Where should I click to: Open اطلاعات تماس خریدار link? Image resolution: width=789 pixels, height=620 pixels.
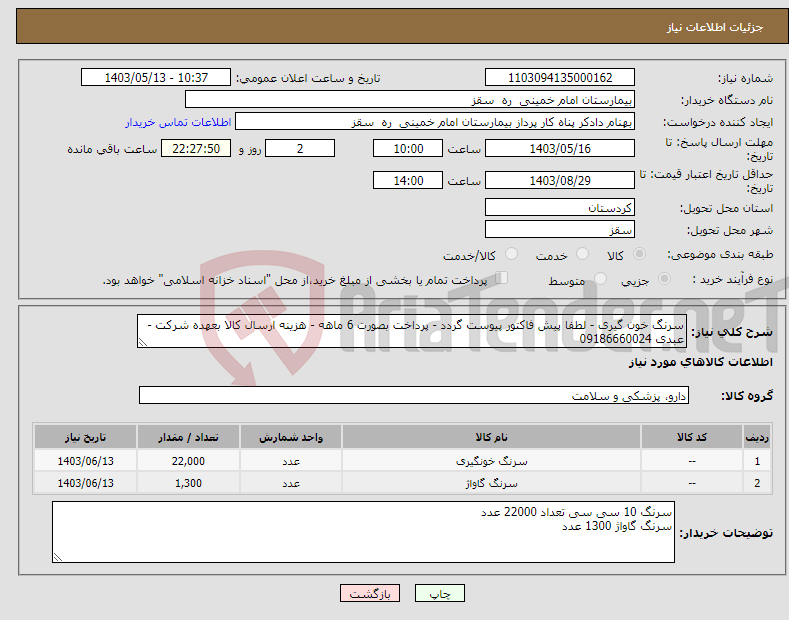pos(178,122)
